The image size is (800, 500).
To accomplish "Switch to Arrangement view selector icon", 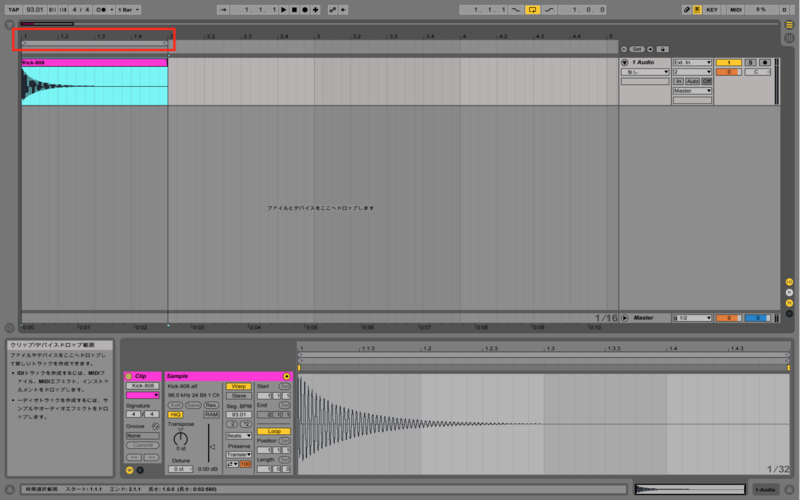I will coord(789,25).
